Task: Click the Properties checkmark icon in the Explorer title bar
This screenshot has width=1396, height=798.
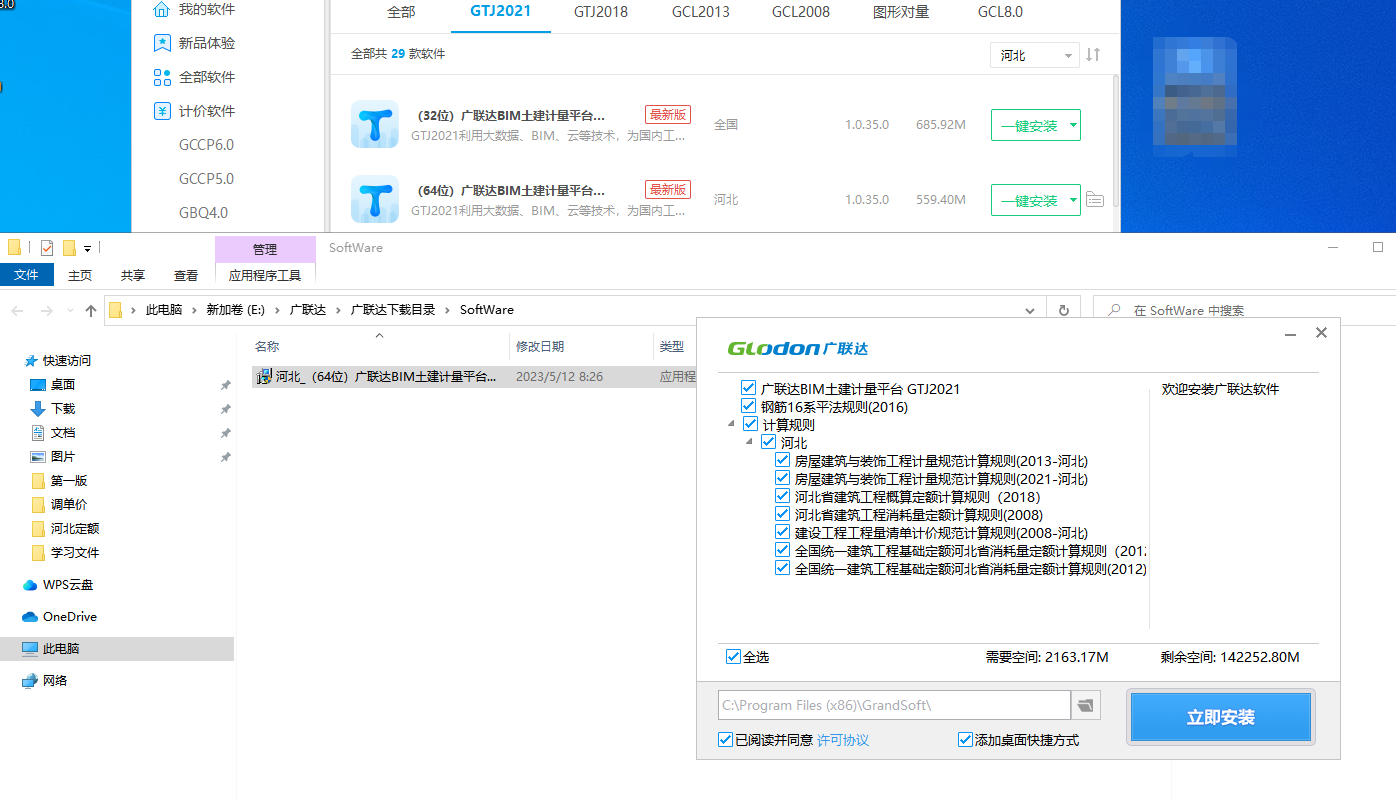Action: (x=47, y=248)
